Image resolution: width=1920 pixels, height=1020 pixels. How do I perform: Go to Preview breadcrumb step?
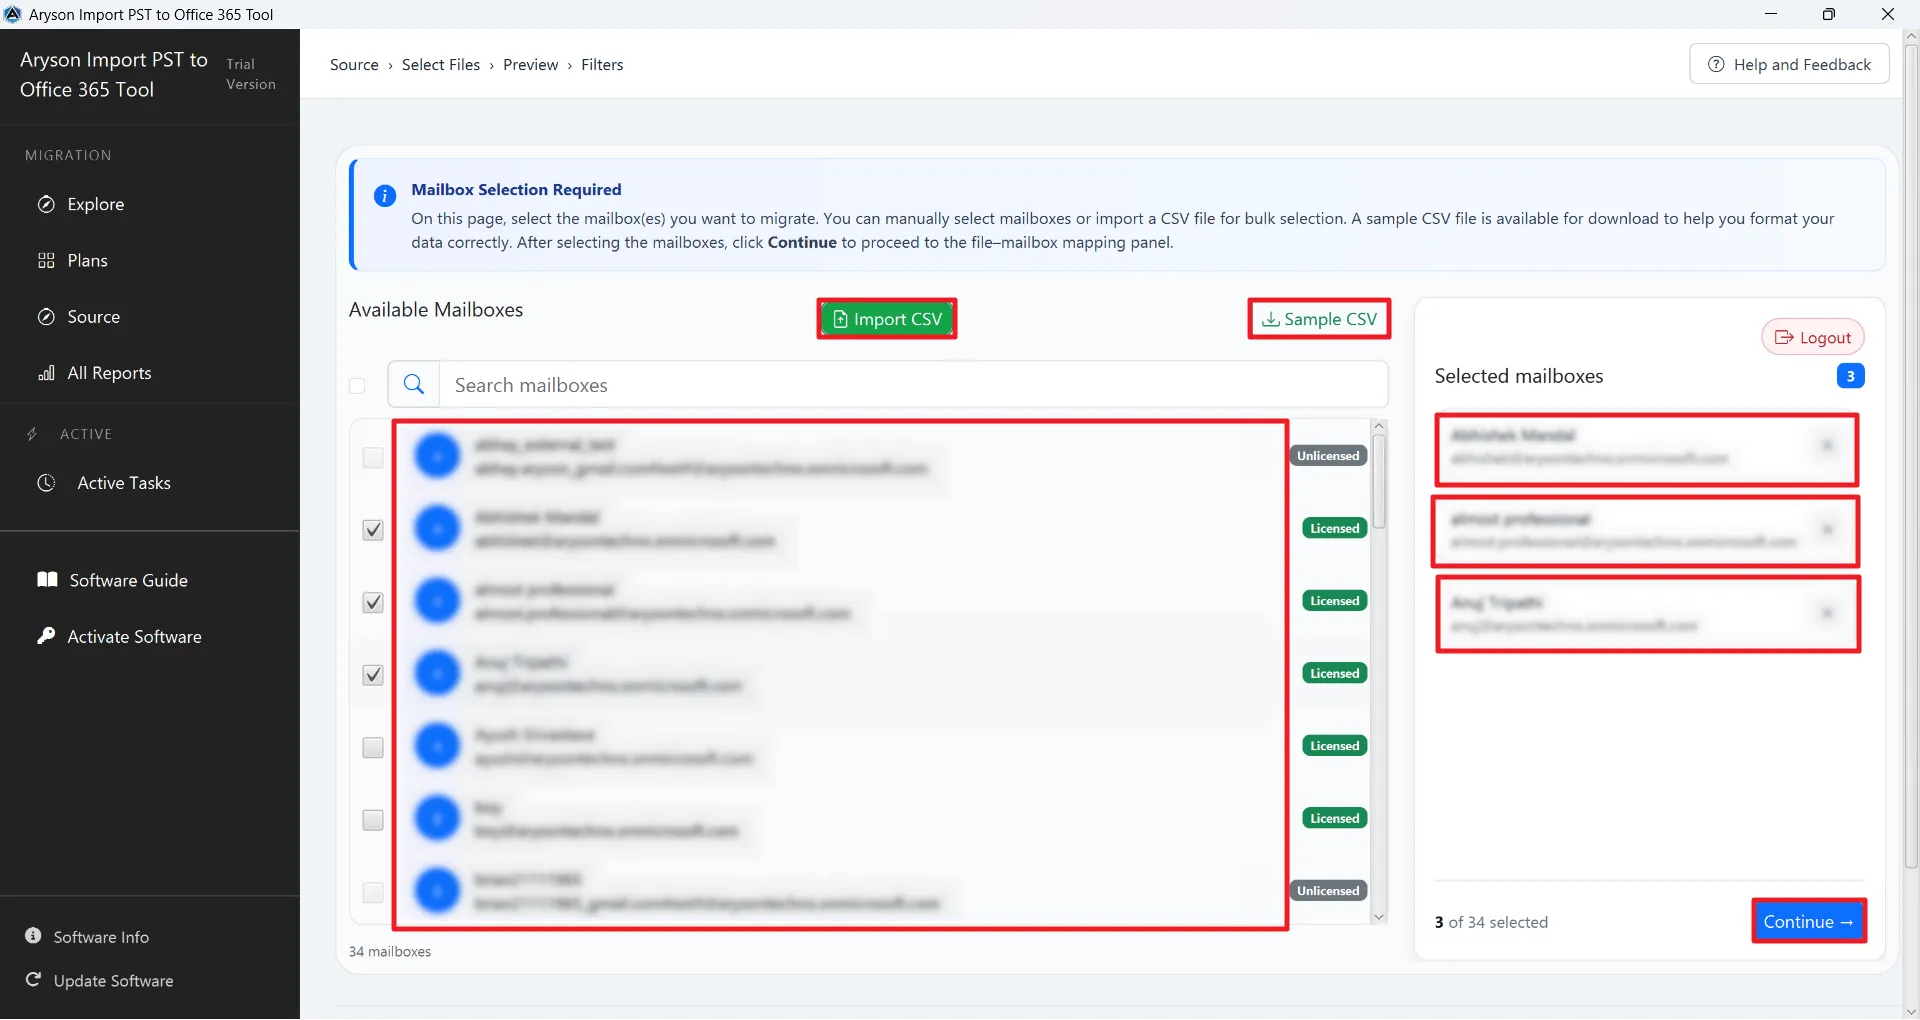pos(530,65)
